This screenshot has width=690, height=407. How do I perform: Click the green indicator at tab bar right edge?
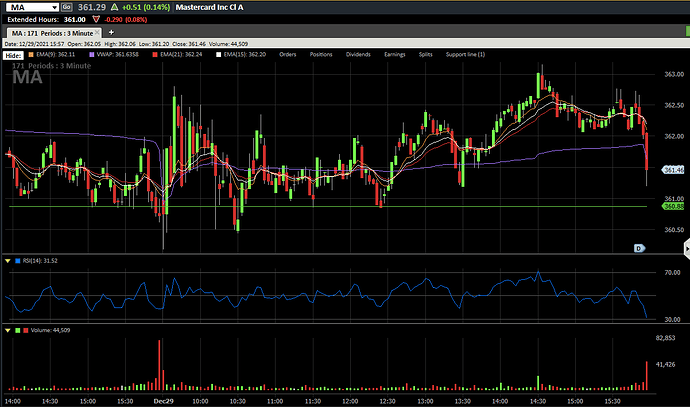pos(688,31)
